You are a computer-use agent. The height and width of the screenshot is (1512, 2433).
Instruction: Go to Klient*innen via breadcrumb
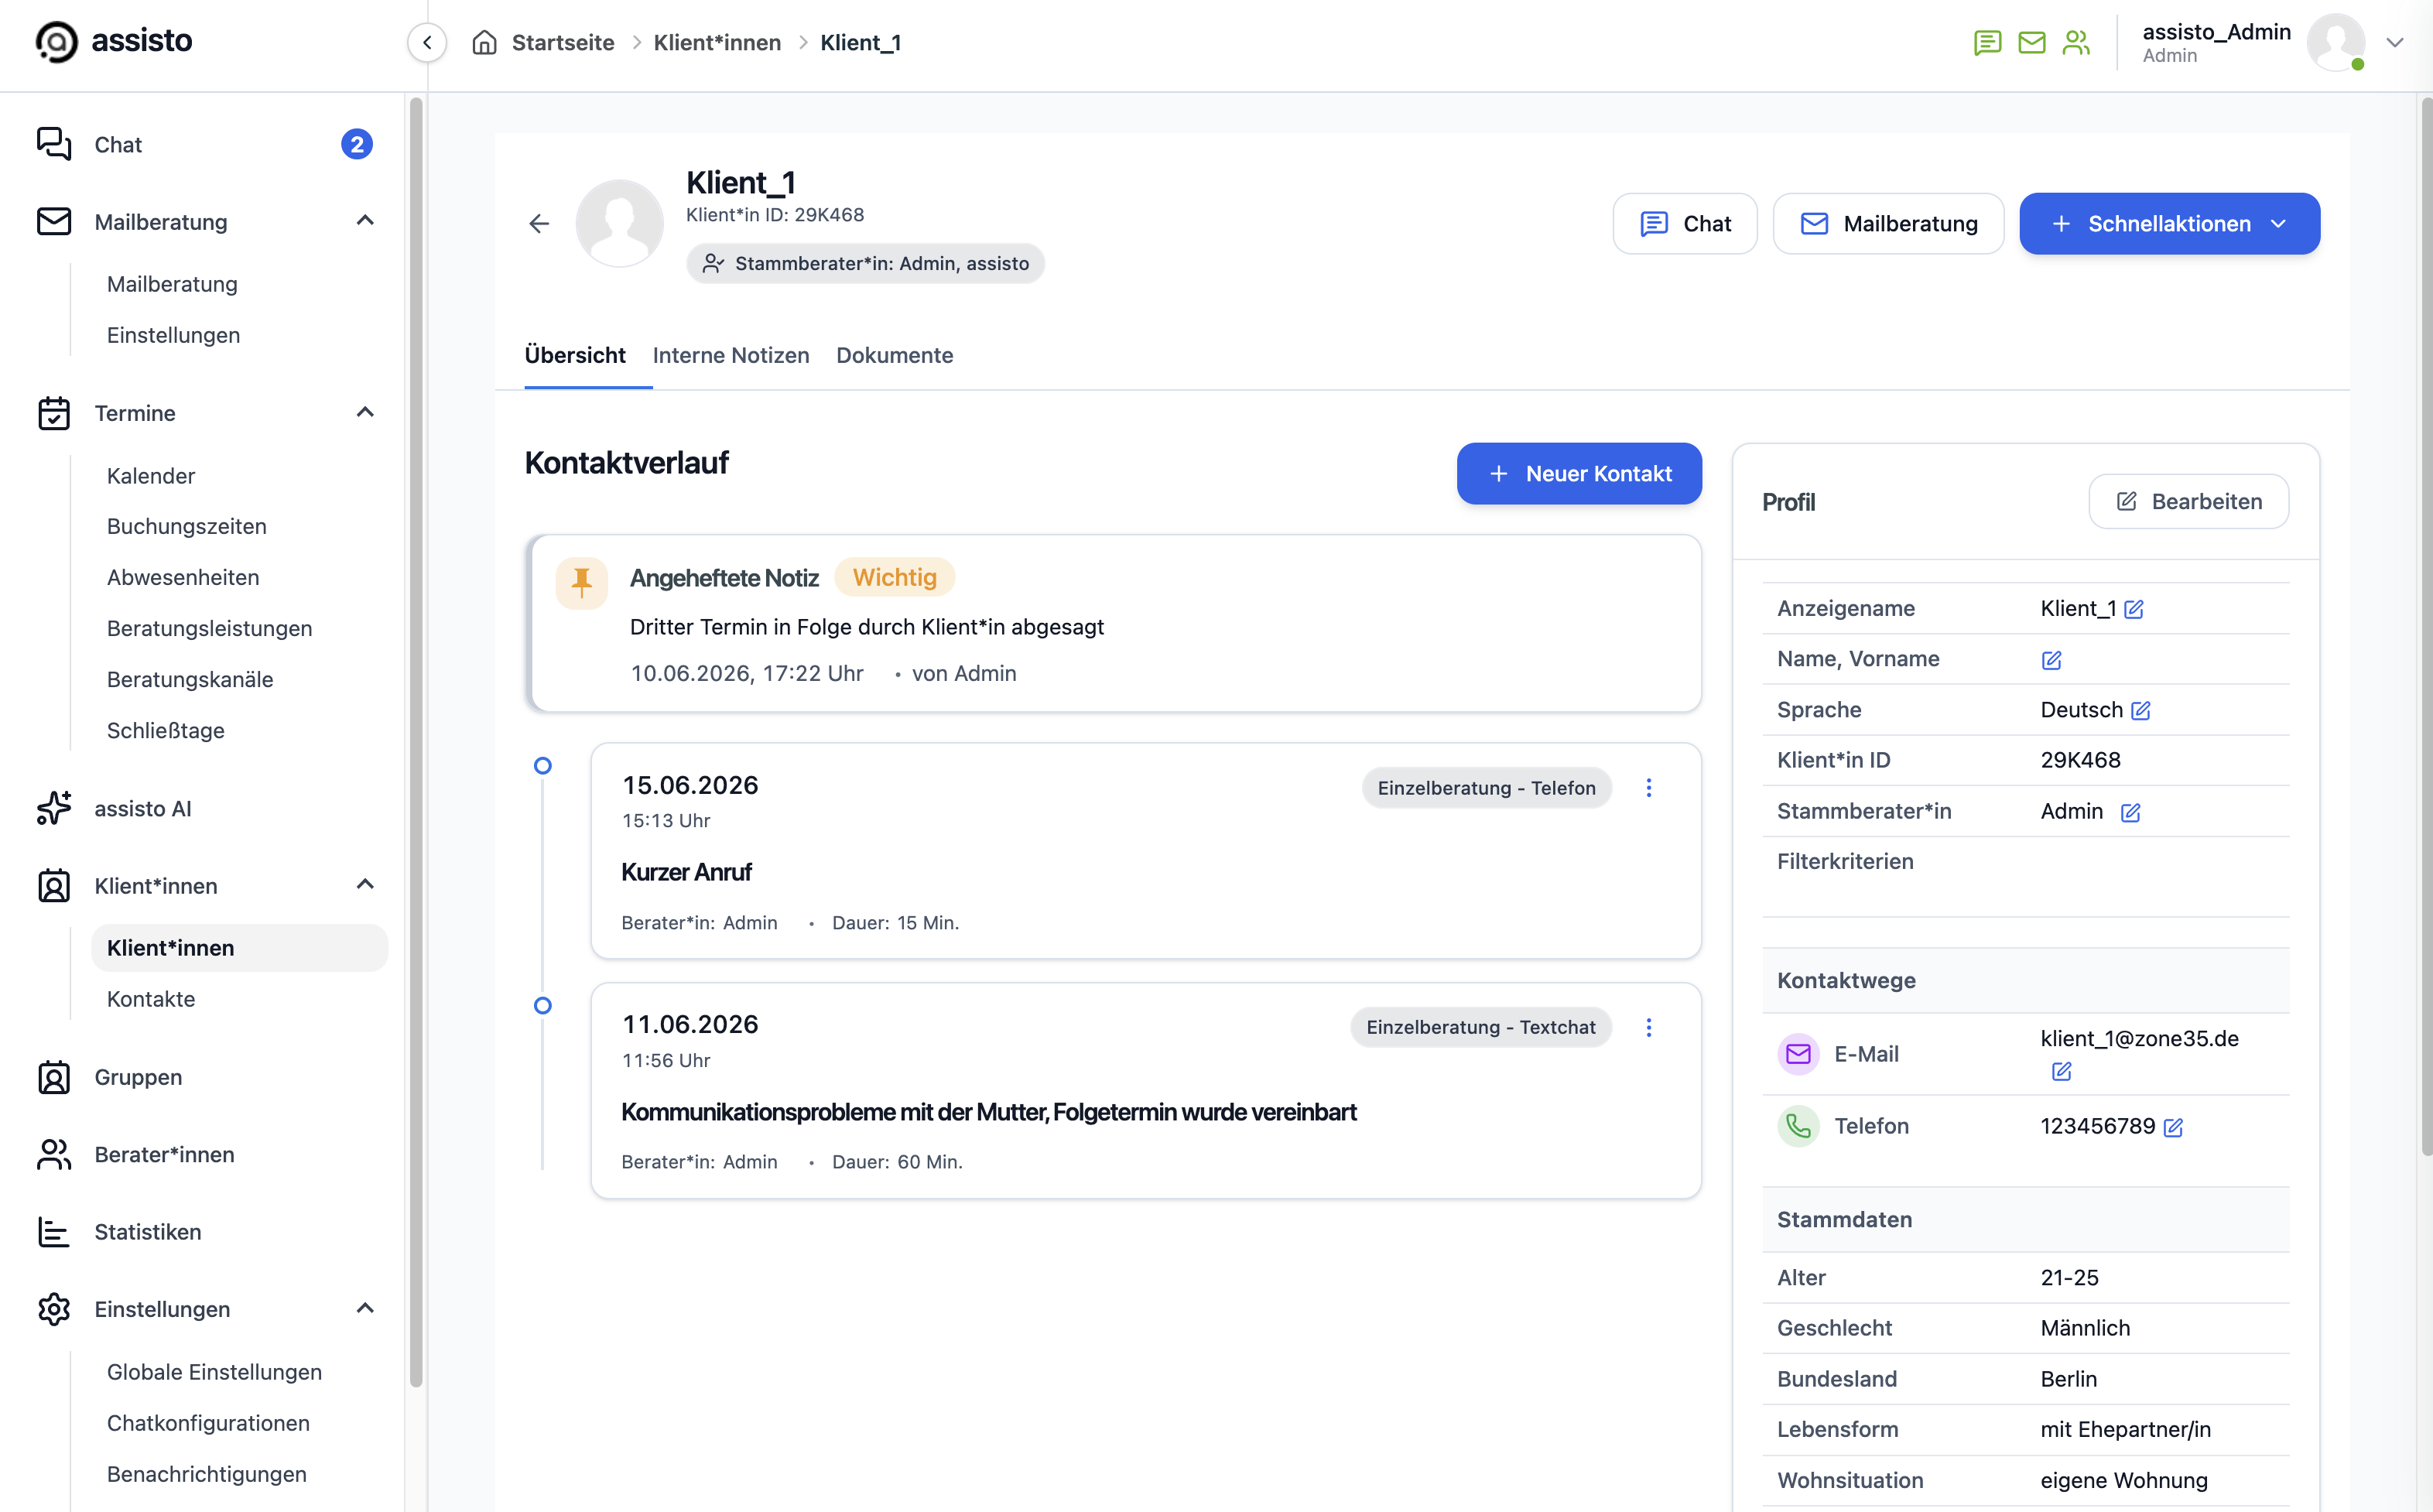coord(717,42)
